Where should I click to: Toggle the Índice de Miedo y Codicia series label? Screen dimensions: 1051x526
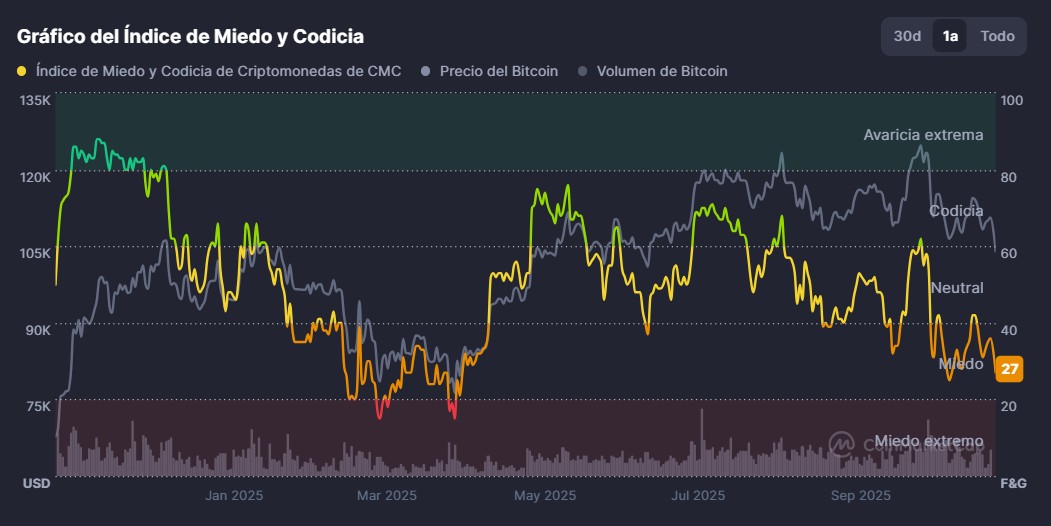218,71
